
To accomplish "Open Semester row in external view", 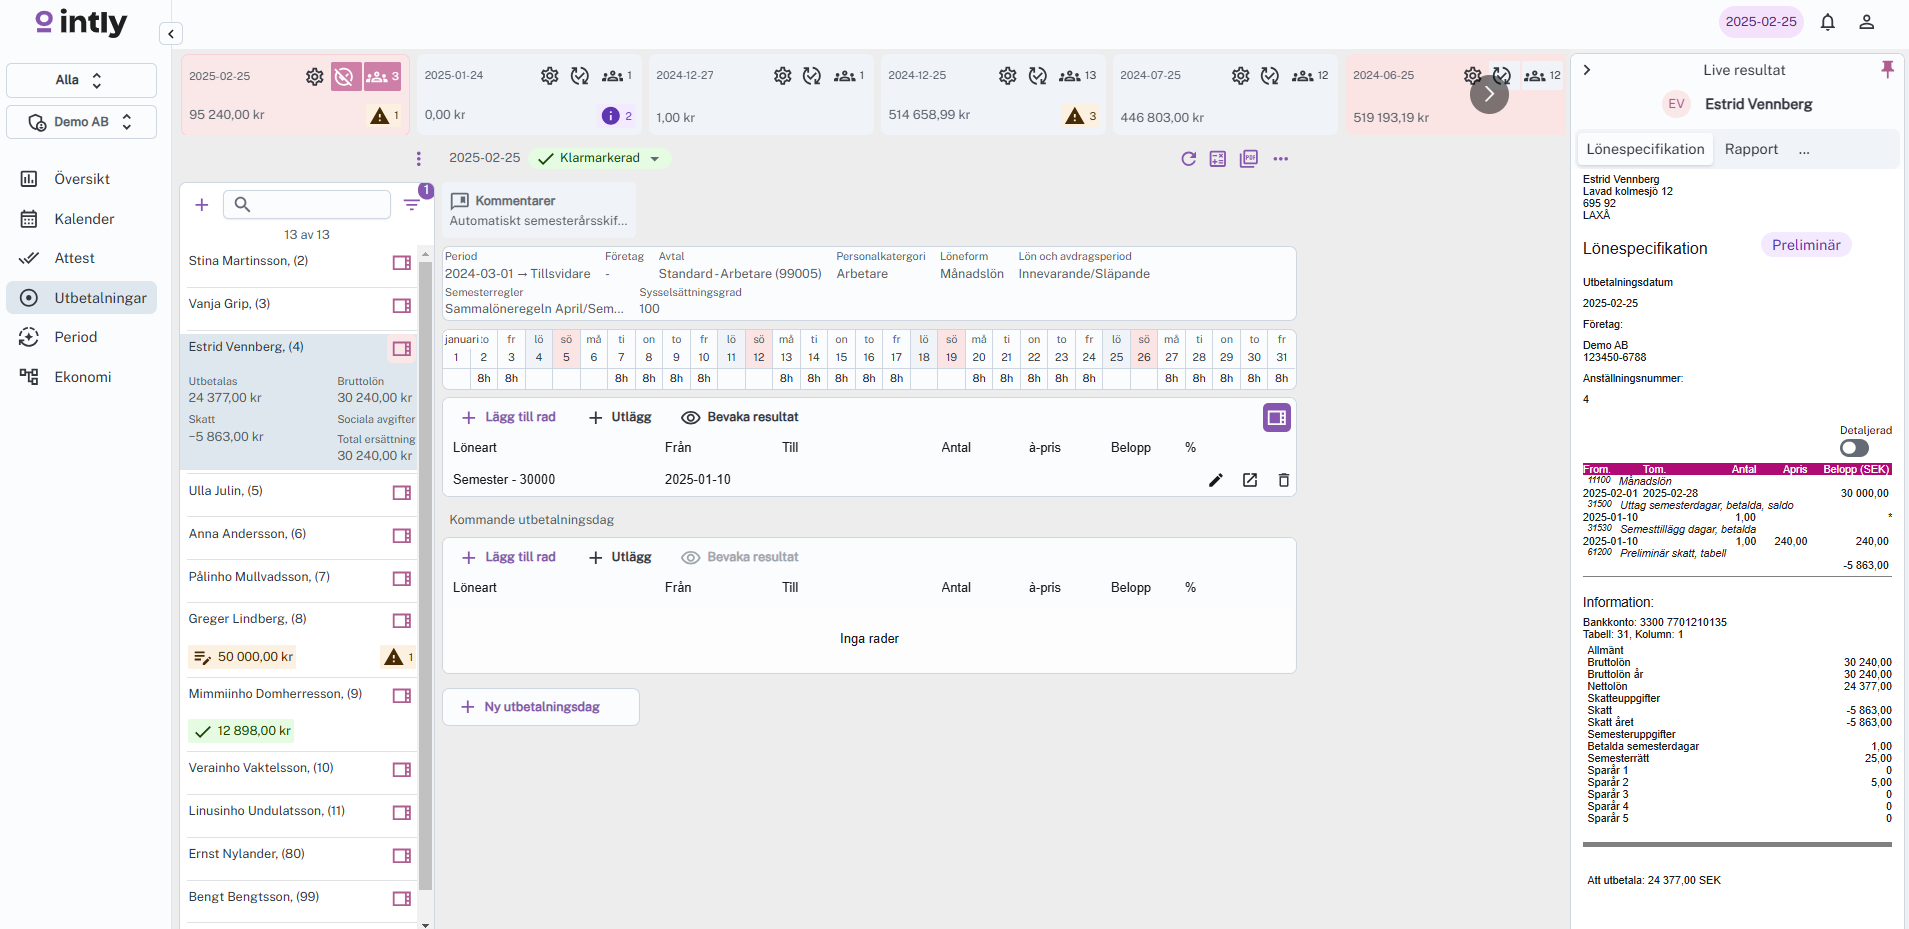I will [x=1249, y=480].
